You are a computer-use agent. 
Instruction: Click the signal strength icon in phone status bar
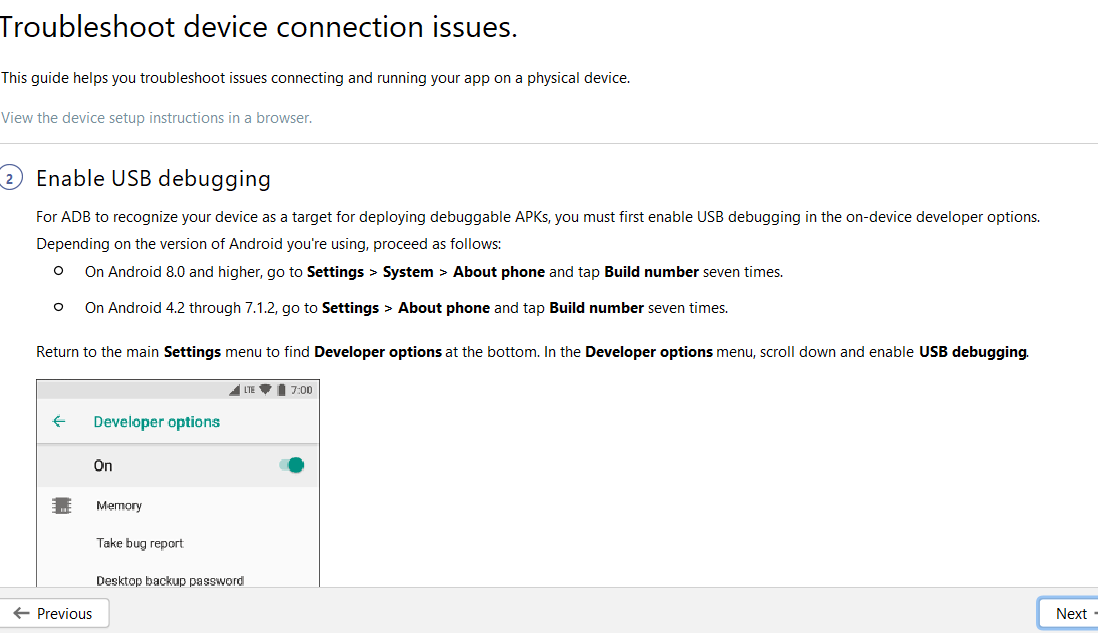pos(235,389)
